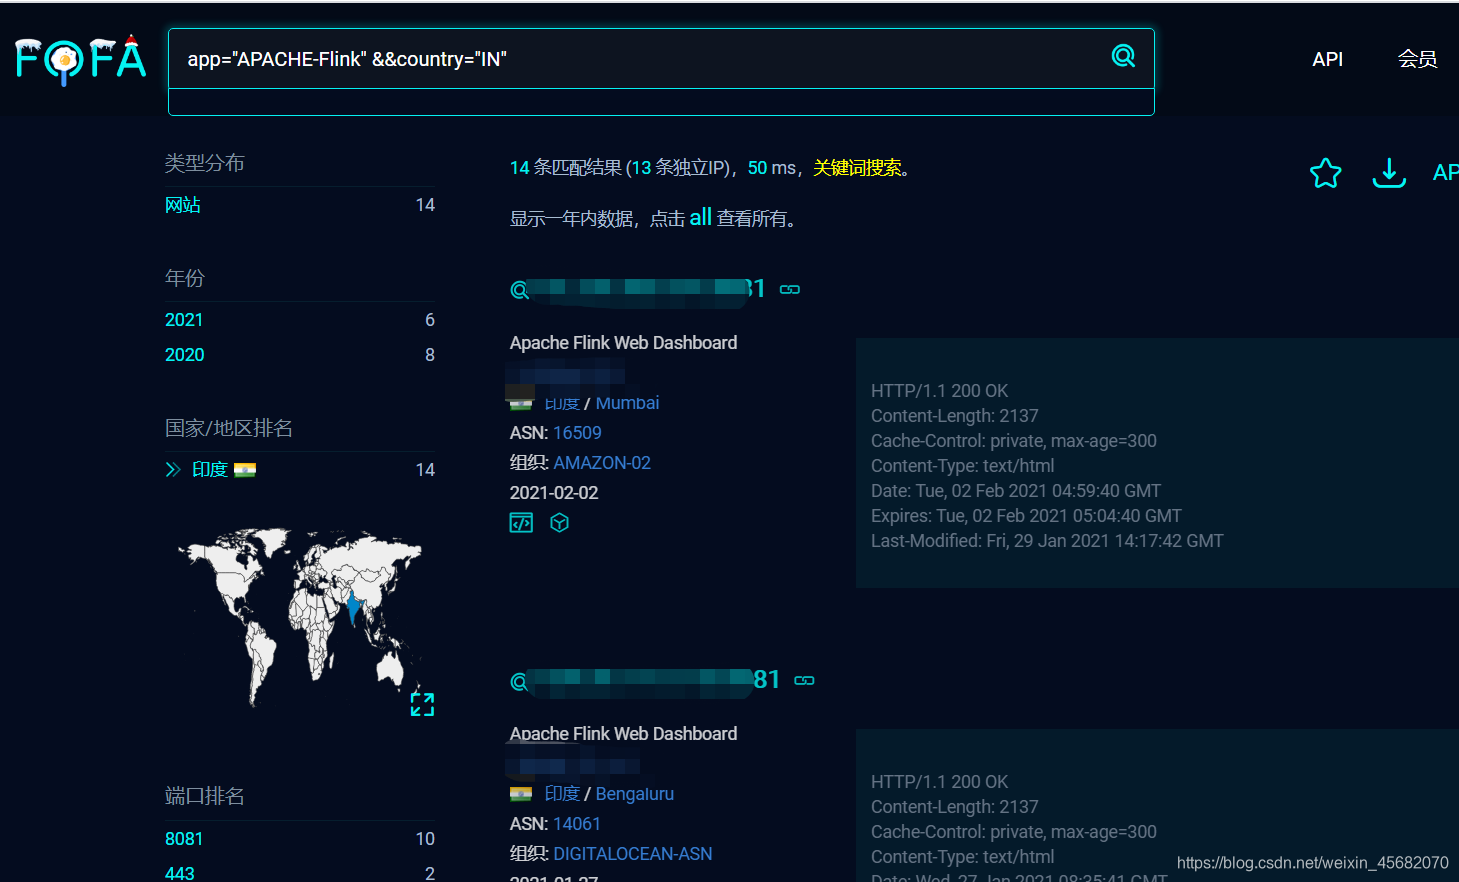Screen dimensions: 1459x882
Task: Click the Bengaluru city link
Action: (635, 794)
